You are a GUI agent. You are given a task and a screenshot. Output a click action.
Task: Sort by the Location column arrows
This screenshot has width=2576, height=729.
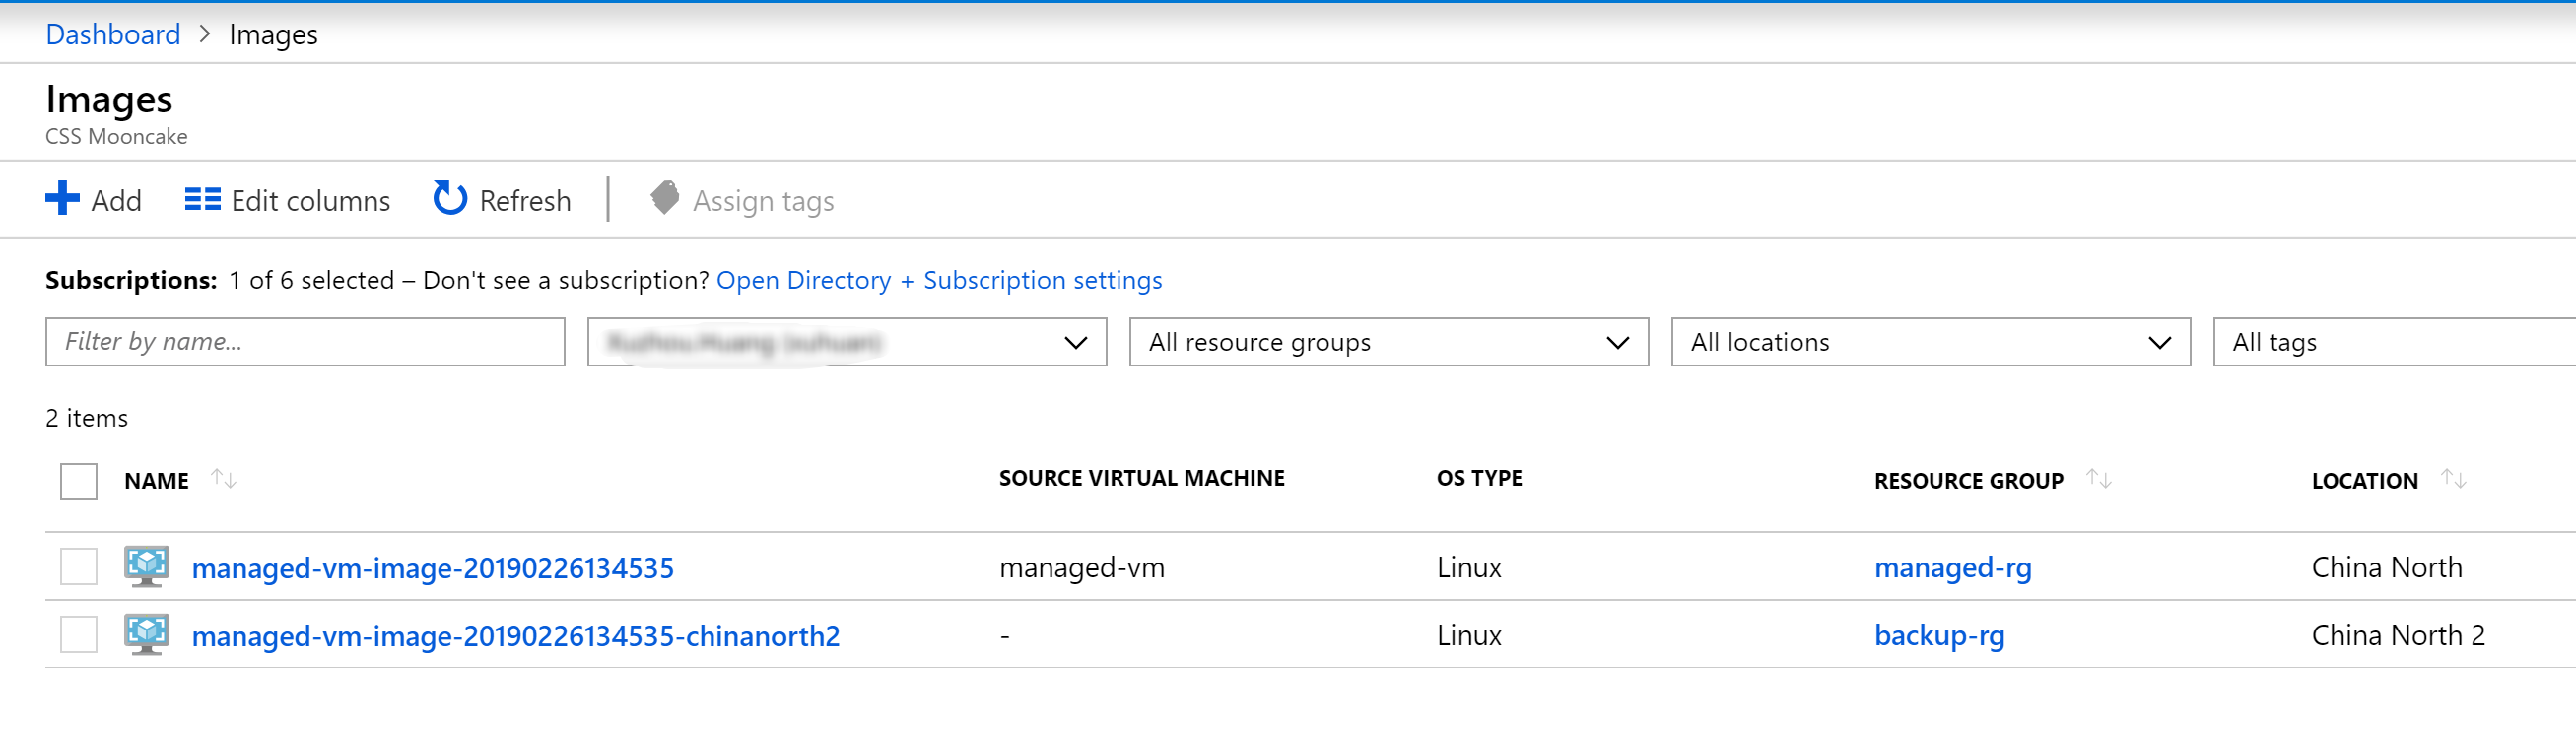pyautogui.click(x=2453, y=480)
